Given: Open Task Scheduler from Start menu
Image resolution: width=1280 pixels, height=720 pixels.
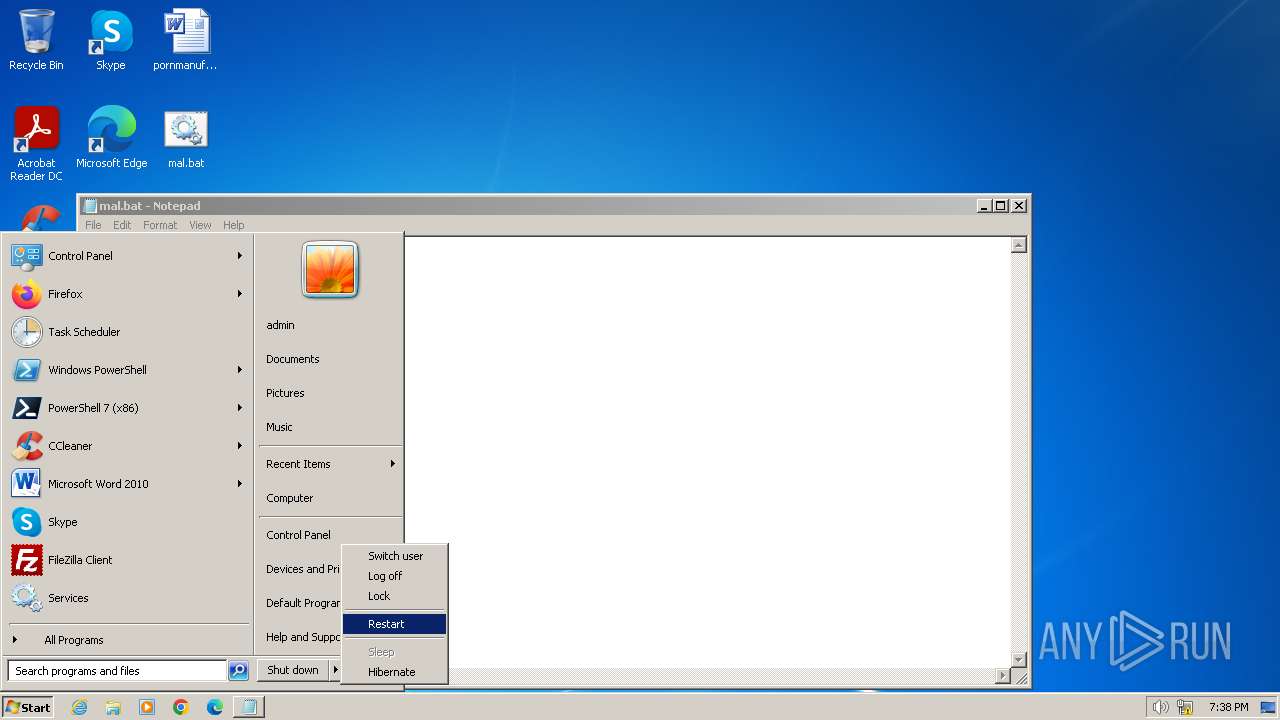Looking at the screenshot, I should tap(128, 332).
